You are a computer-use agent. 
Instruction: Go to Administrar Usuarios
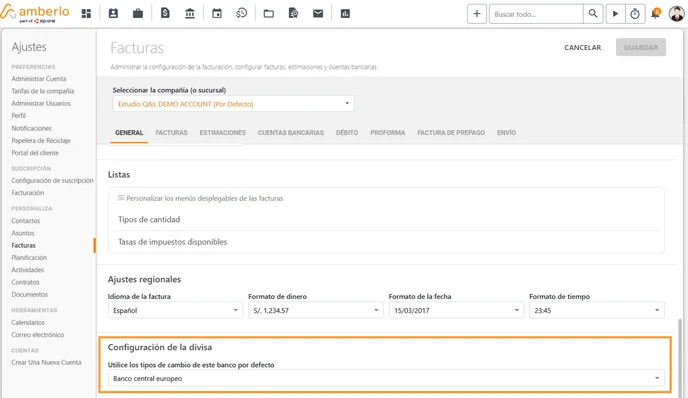(41, 104)
